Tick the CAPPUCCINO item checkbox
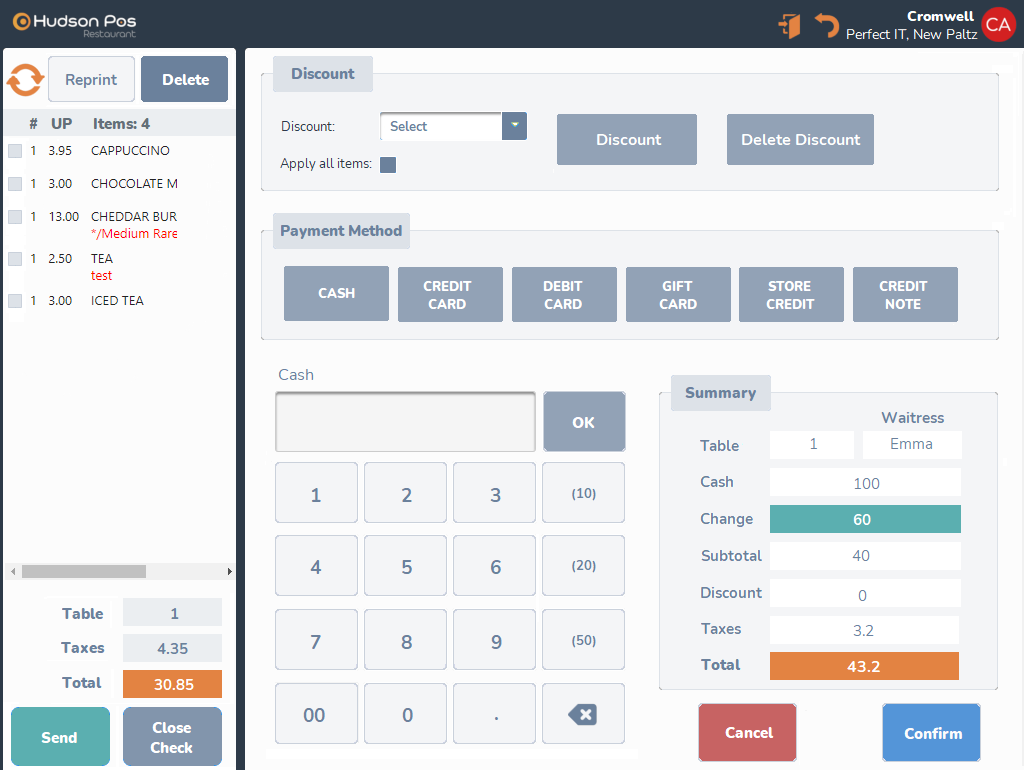Image resolution: width=1024 pixels, height=770 pixels. pos(15,151)
